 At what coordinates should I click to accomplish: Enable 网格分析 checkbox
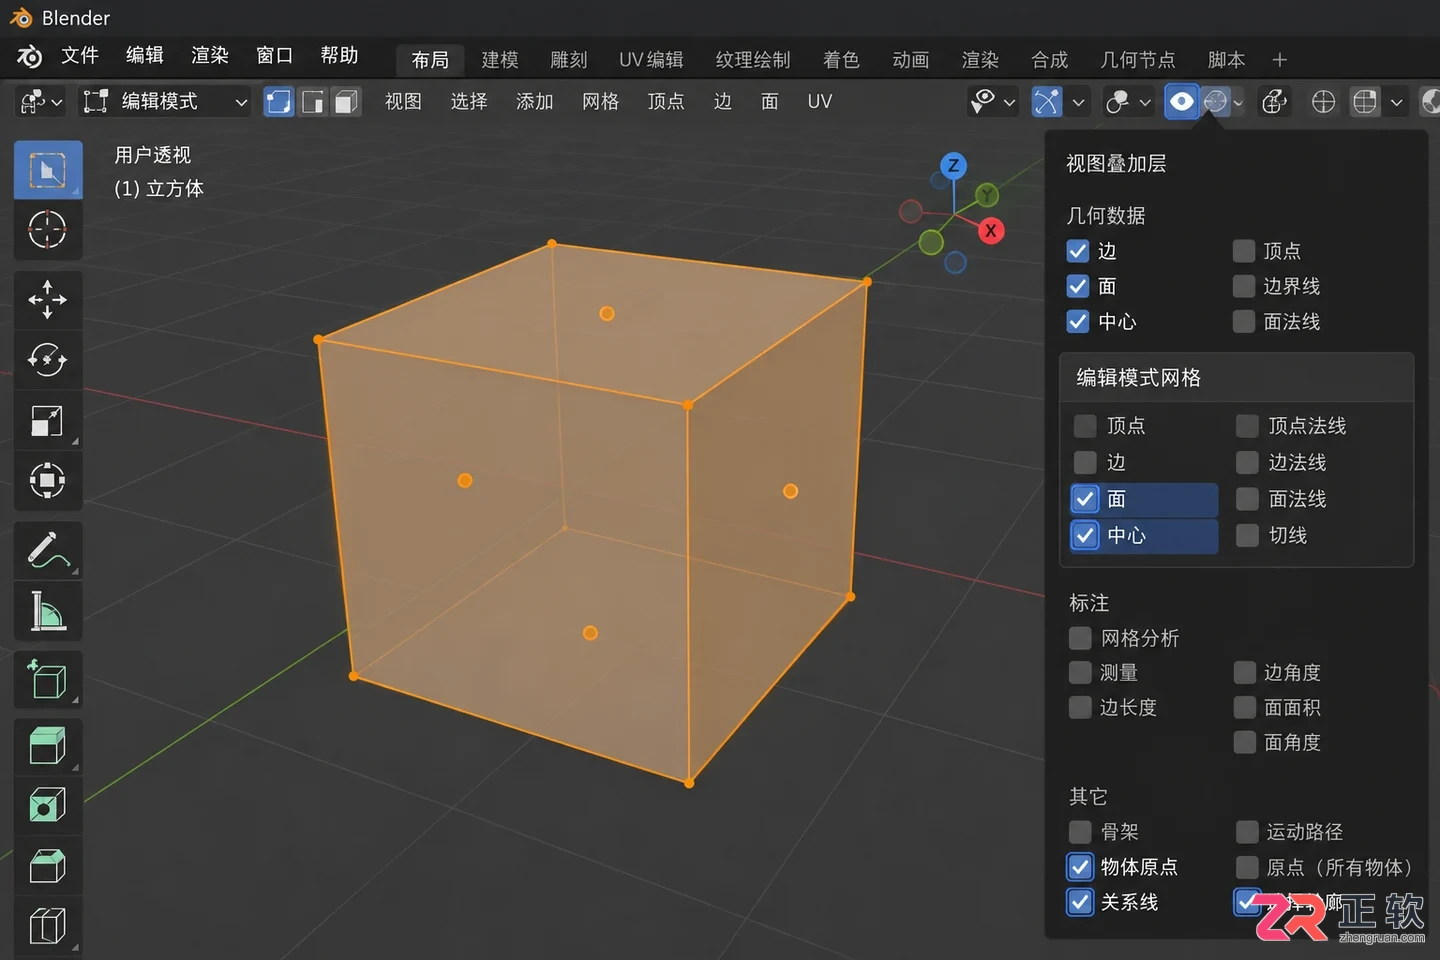pos(1080,638)
